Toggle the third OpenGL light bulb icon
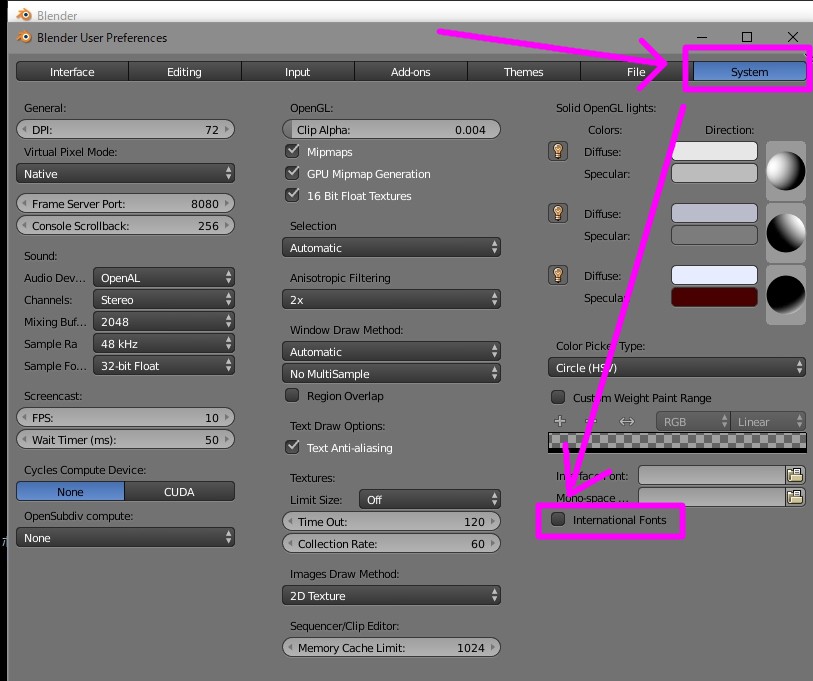 coord(558,275)
